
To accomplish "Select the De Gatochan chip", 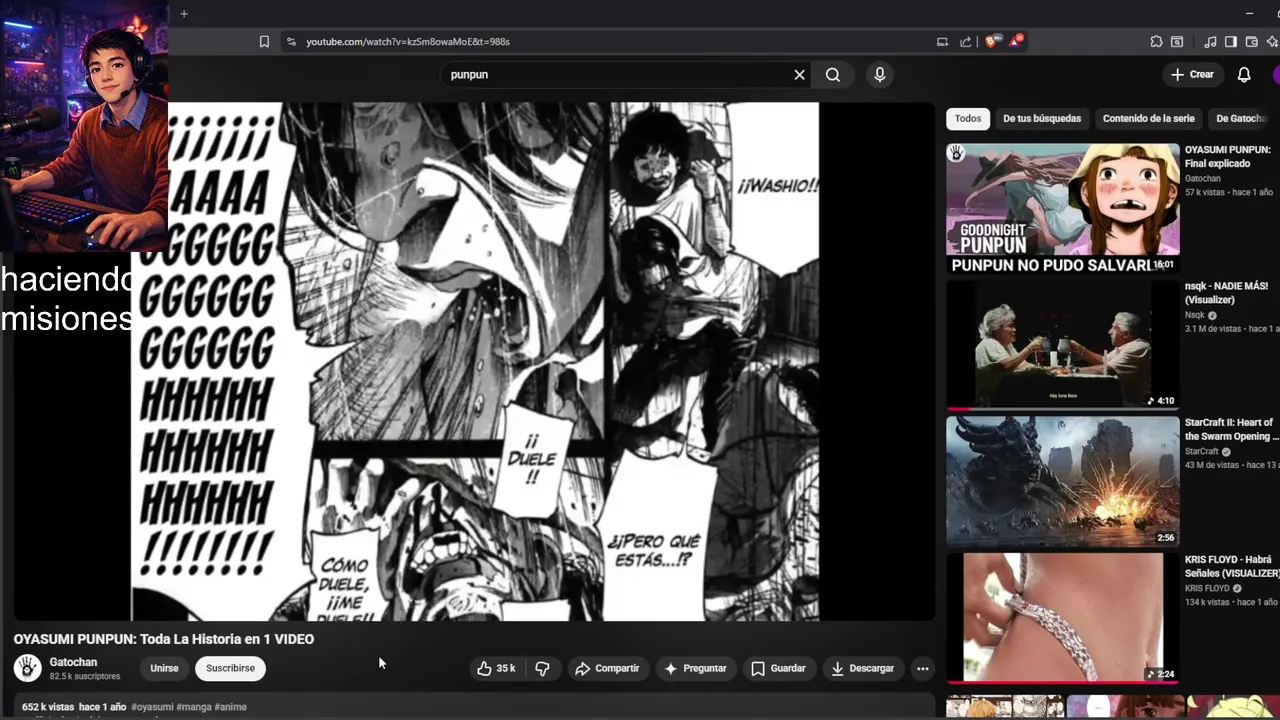I will click(x=1243, y=119).
